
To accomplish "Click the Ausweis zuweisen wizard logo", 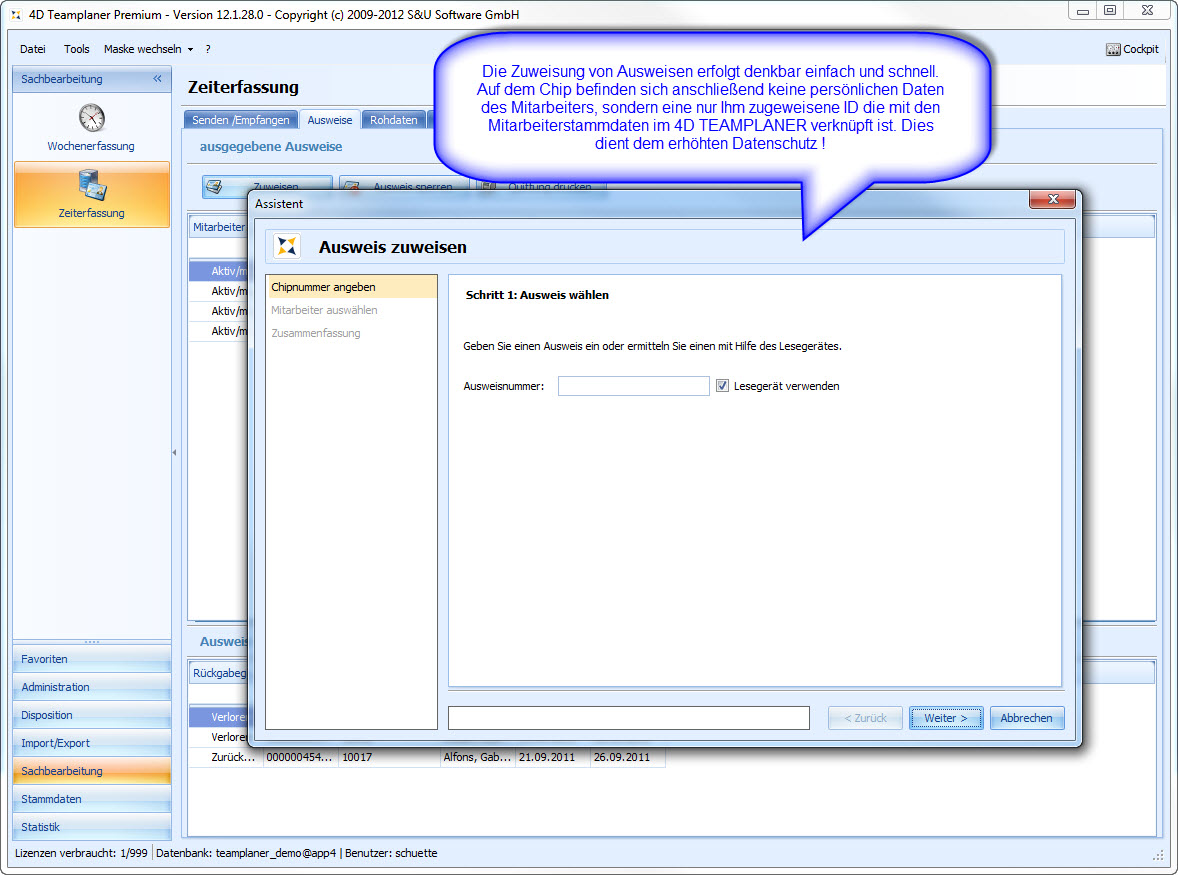I will [287, 246].
